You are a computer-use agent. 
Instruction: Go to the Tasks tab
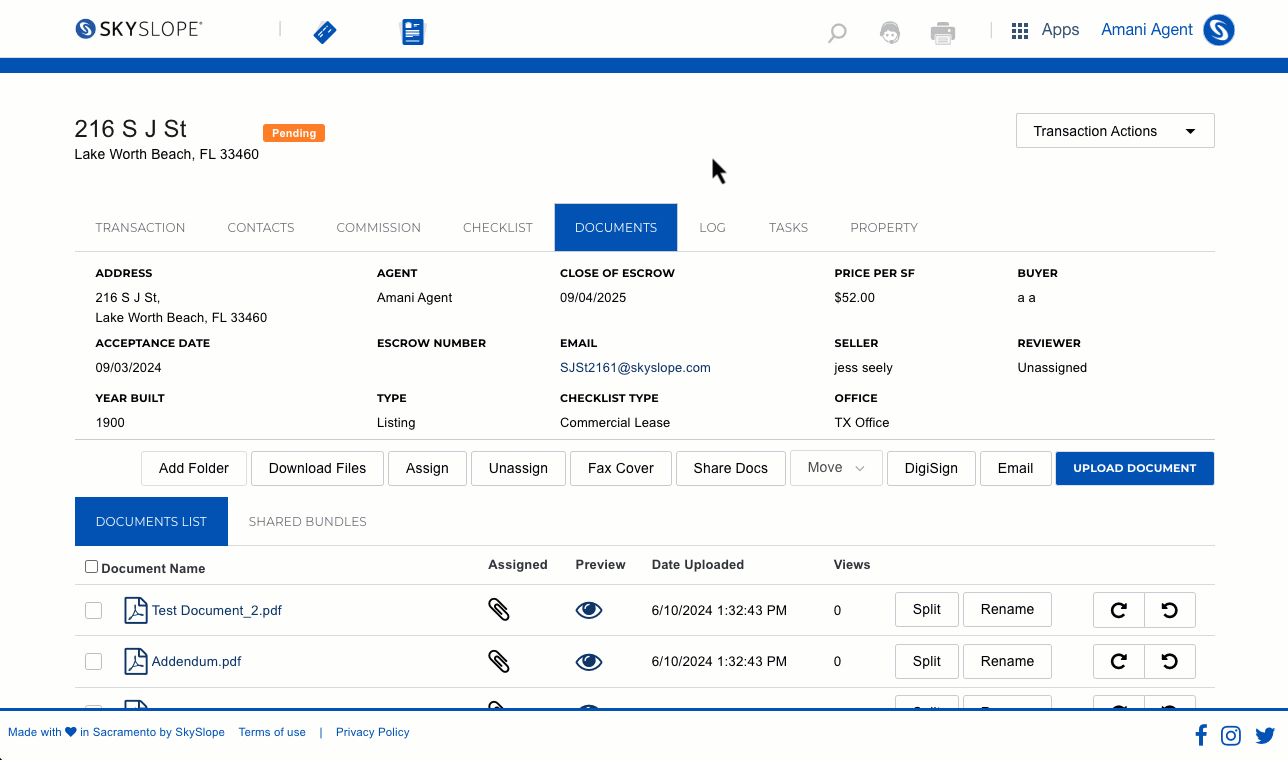pos(789,227)
